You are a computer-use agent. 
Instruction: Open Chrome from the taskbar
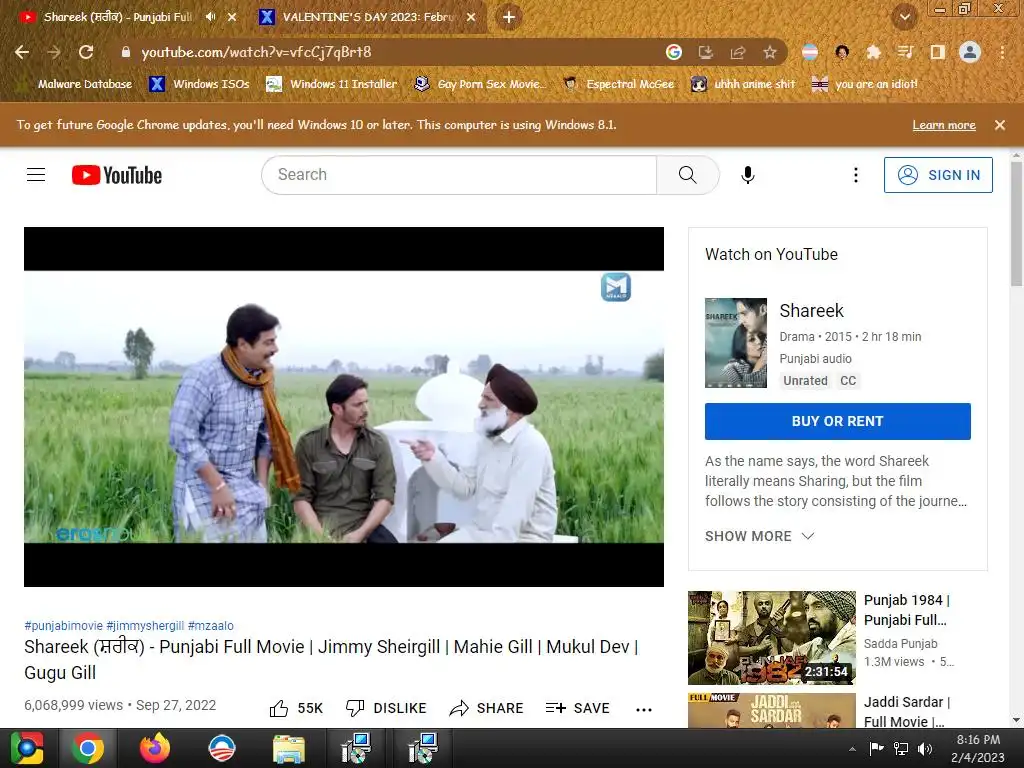pos(88,748)
